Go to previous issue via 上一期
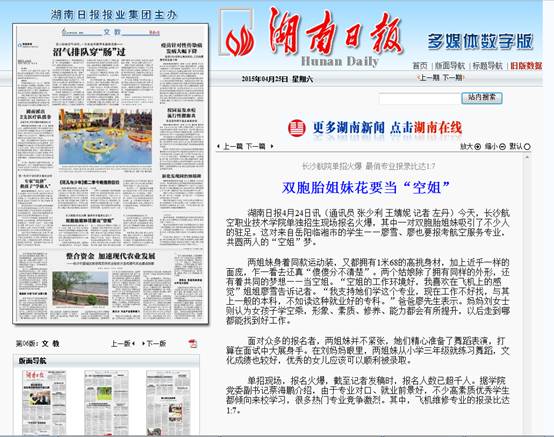This screenshot has height=437, width=554. pyautogui.click(x=429, y=77)
